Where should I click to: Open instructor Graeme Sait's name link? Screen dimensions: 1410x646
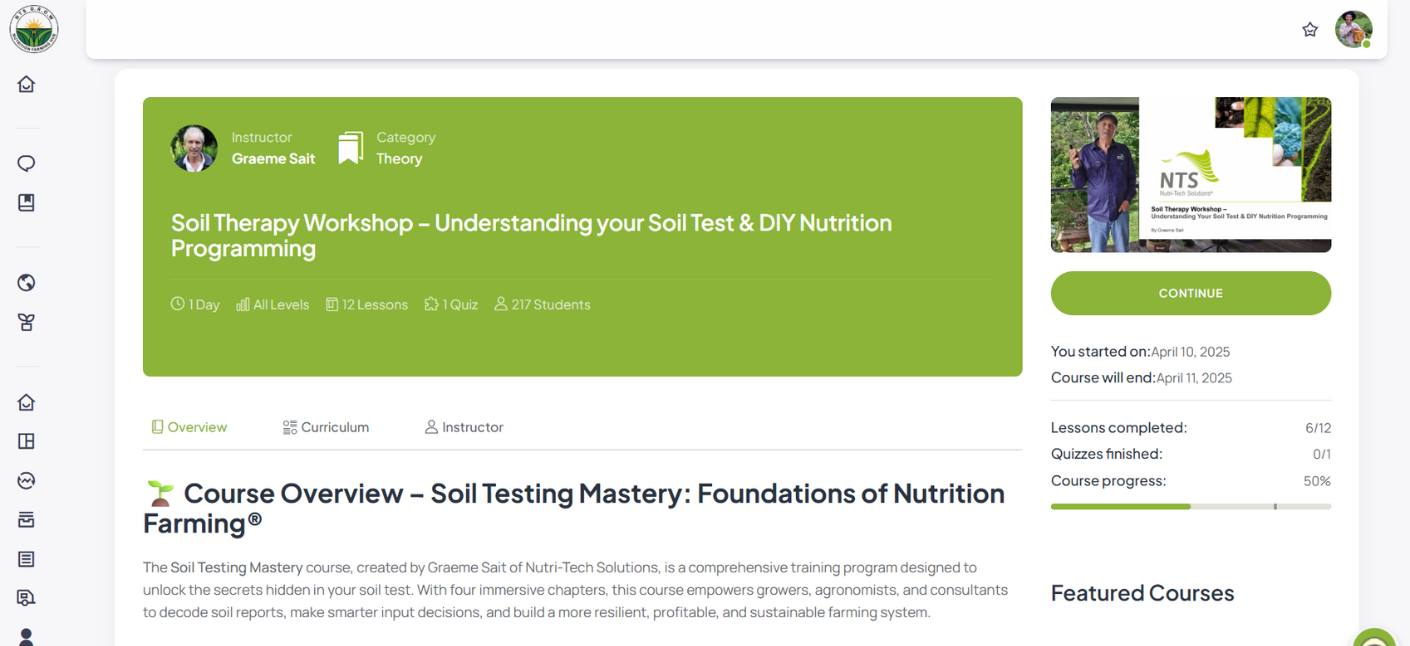[x=273, y=158]
